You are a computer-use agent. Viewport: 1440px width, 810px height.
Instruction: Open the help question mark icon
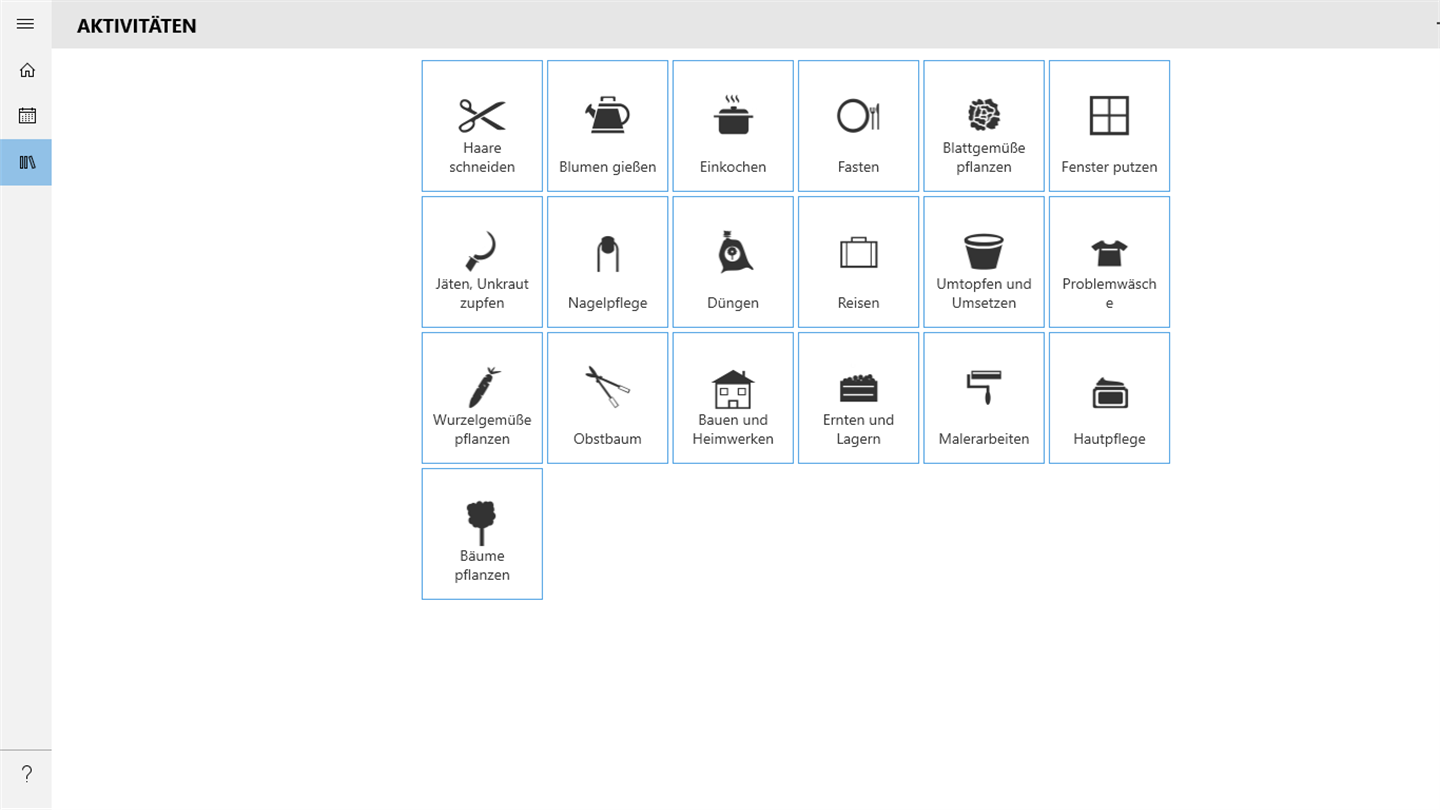tap(26, 774)
